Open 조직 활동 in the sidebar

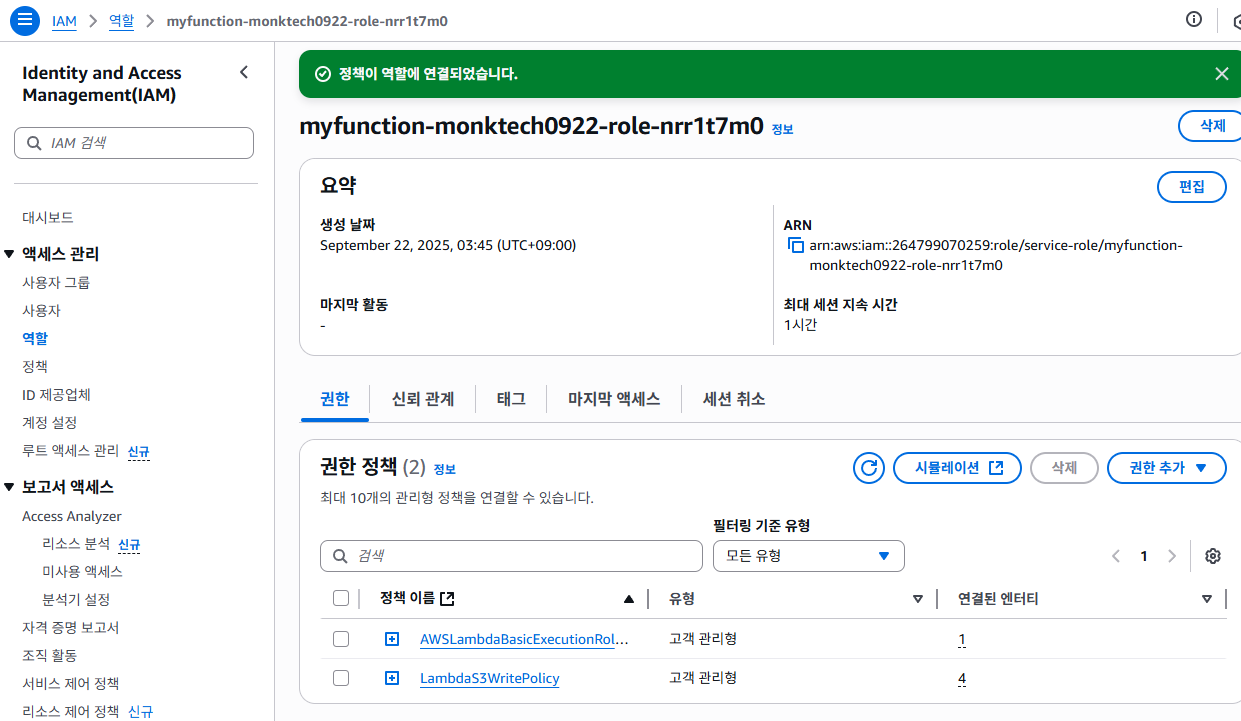click(x=49, y=656)
